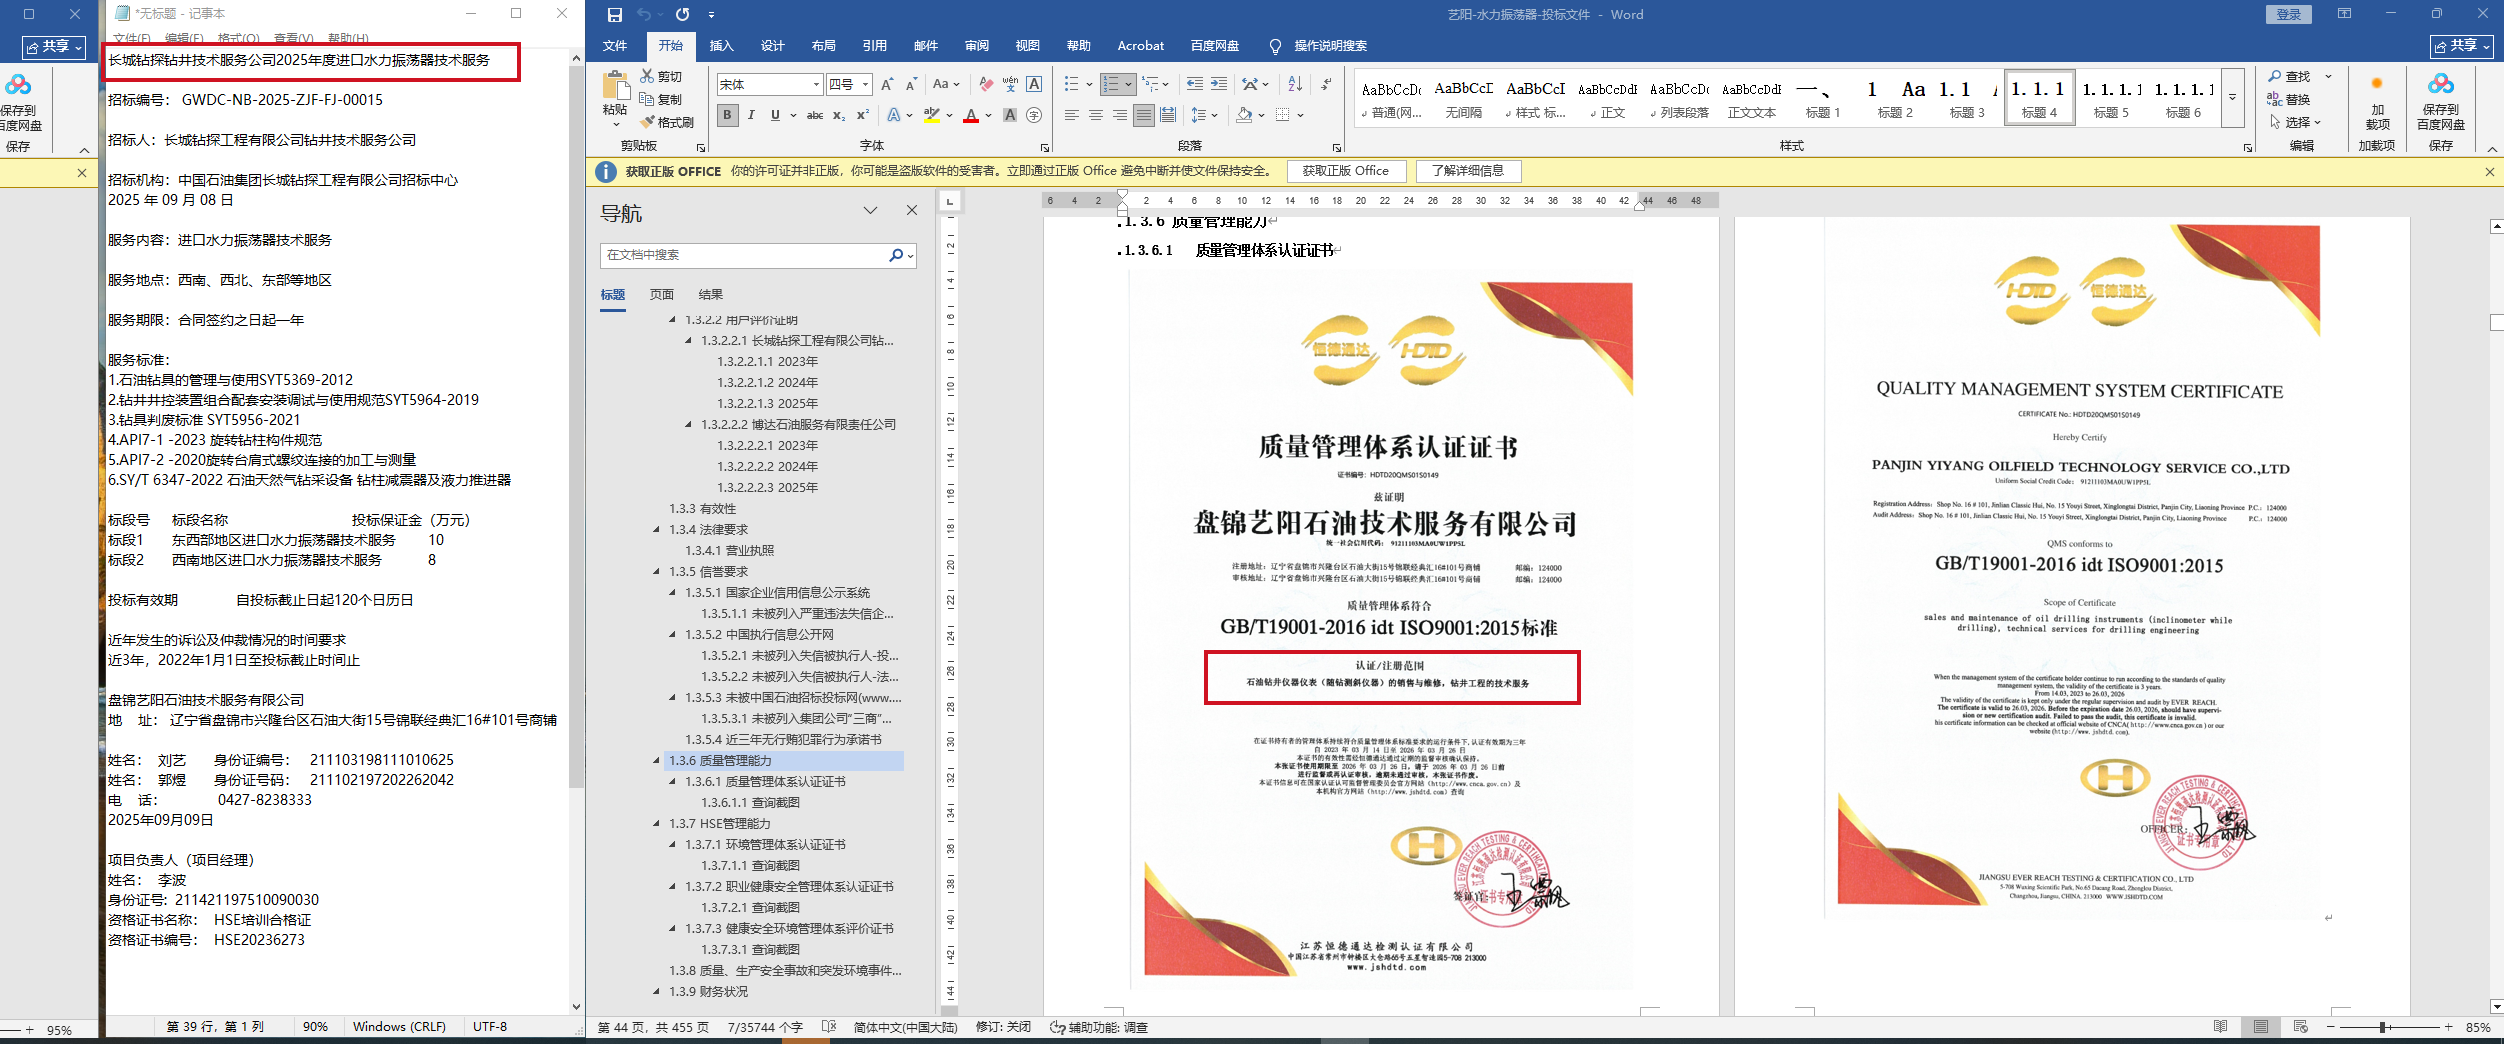The width and height of the screenshot is (2504, 1044).
Task: Center the paragraph text
Action: point(1096,115)
